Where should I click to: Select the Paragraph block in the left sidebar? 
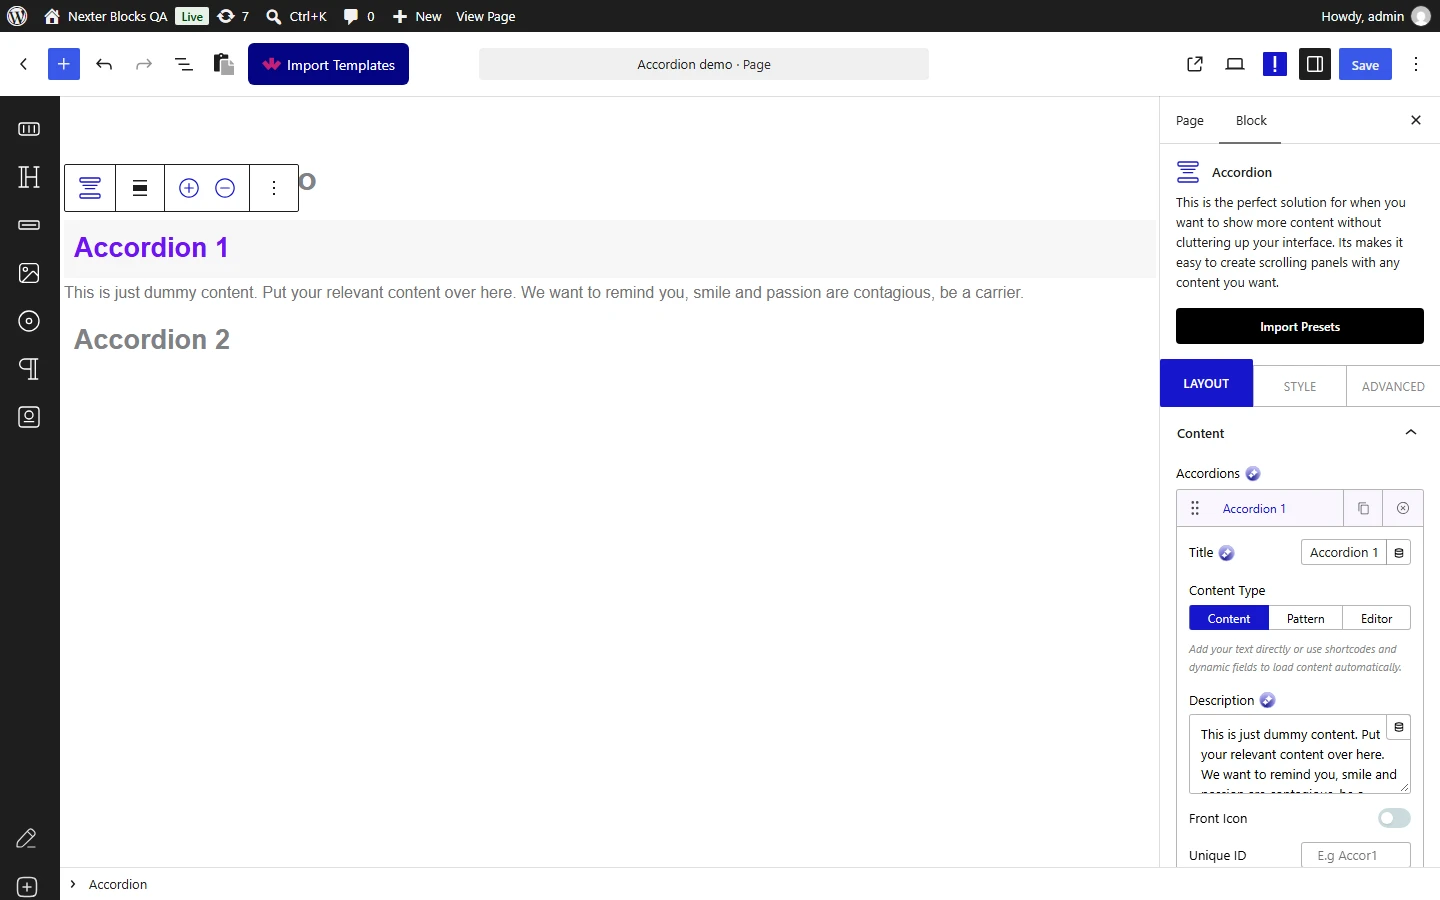(x=29, y=369)
